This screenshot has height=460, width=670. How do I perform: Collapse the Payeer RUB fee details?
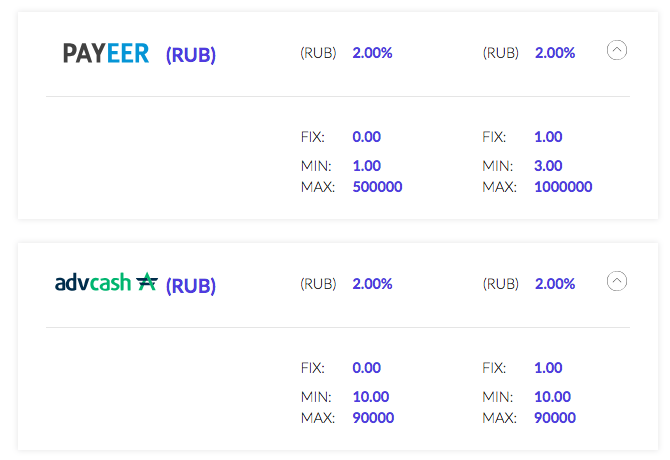[x=617, y=50]
